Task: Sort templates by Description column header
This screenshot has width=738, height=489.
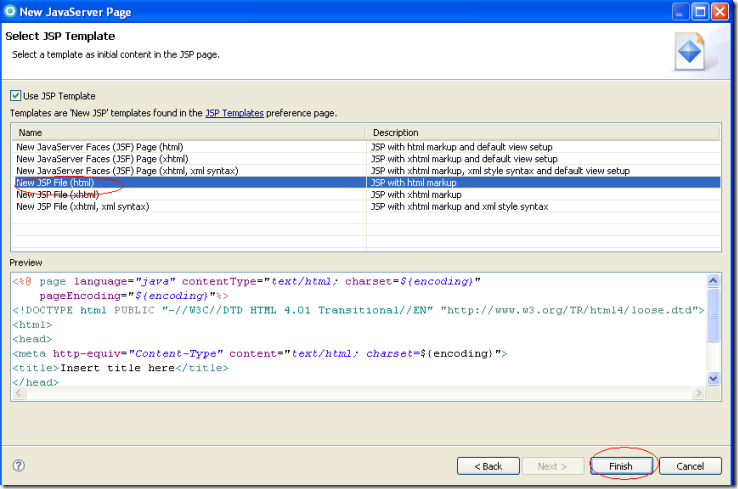Action: click(543, 132)
